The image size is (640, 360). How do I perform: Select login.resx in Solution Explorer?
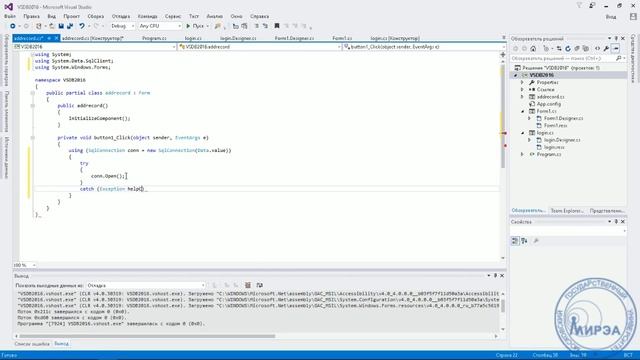tap(554, 147)
